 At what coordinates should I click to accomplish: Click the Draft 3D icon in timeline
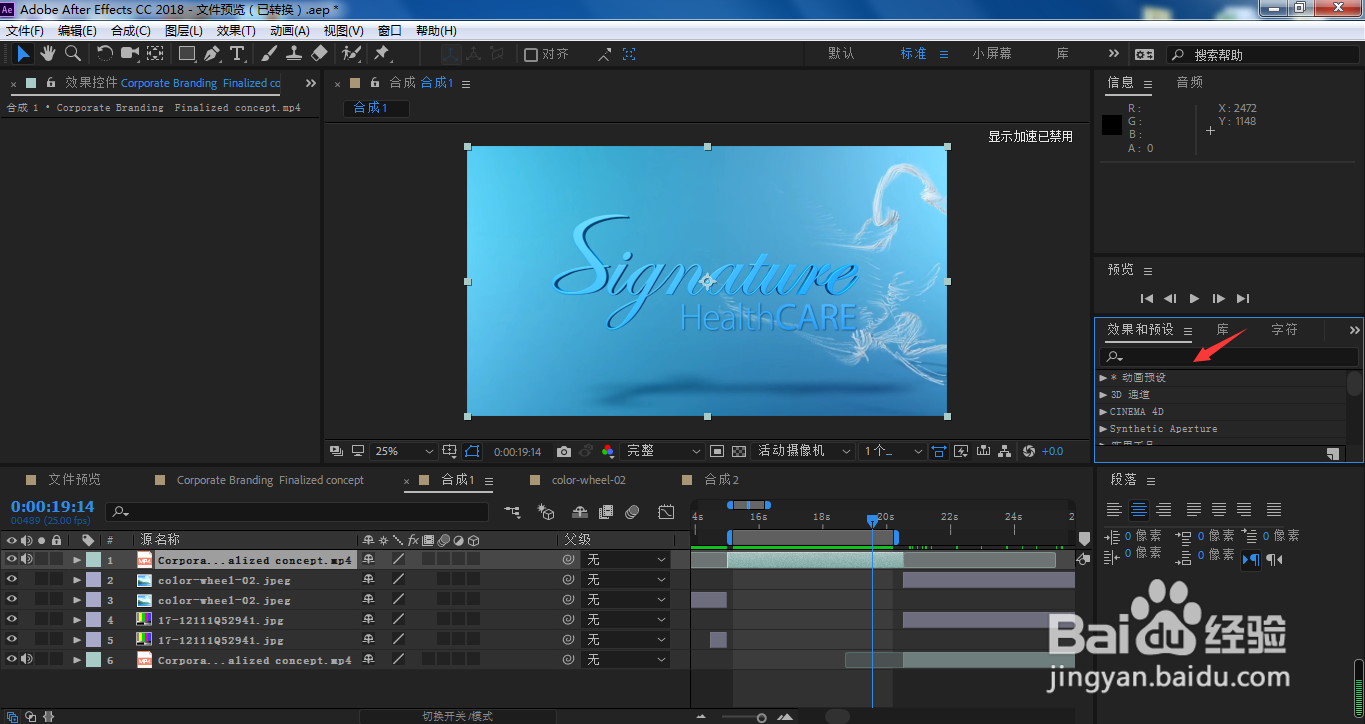point(546,512)
